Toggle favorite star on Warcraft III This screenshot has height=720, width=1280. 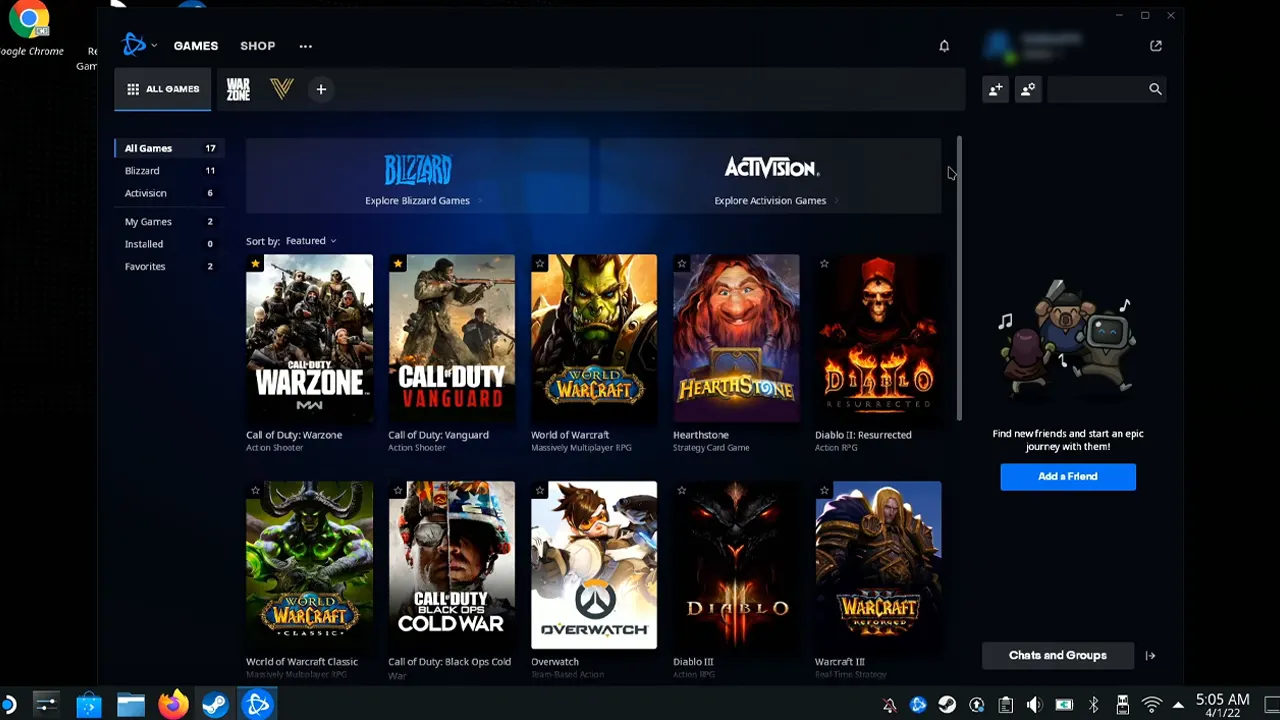(x=824, y=491)
